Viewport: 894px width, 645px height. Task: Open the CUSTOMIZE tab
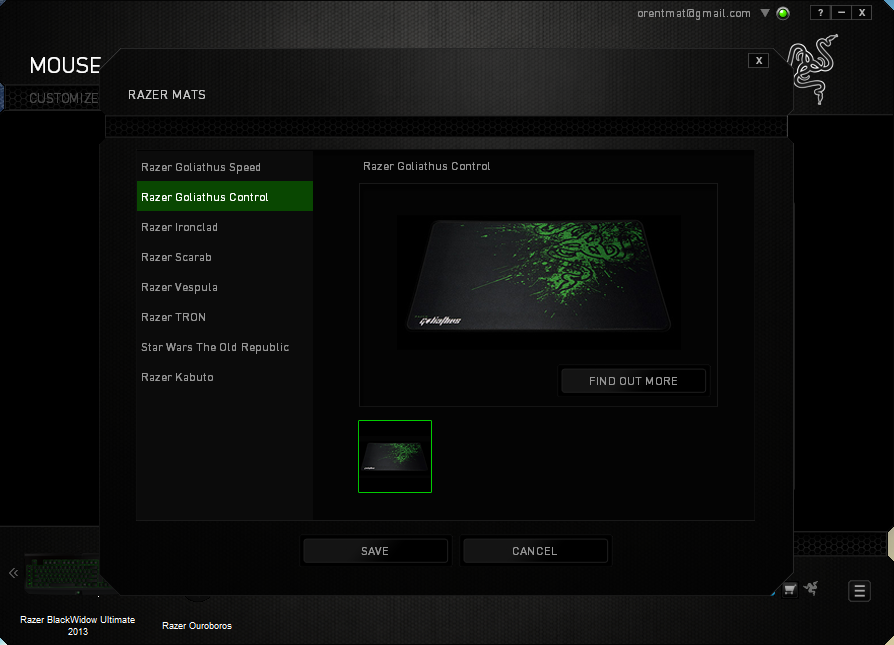click(63, 98)
